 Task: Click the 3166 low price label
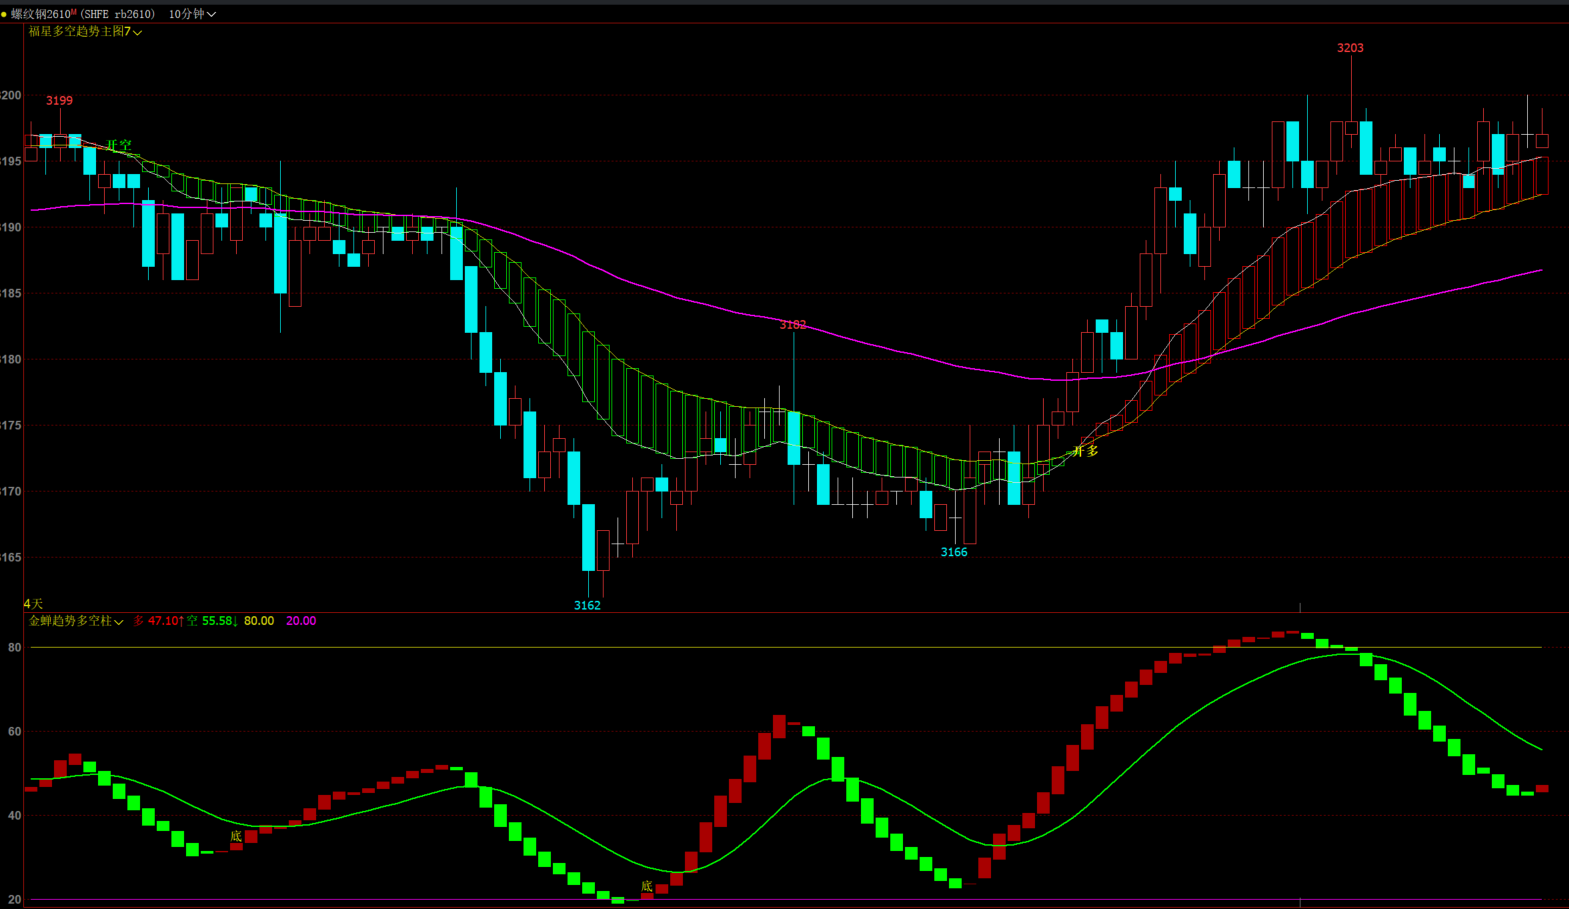point(954,552)
